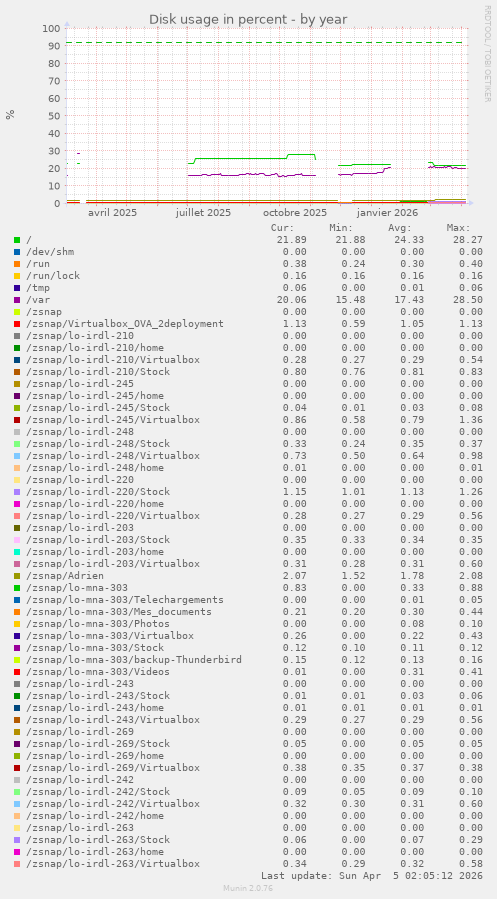
Task: Click the 'janvier 2026' x-axis label
Action: point(390,213)
